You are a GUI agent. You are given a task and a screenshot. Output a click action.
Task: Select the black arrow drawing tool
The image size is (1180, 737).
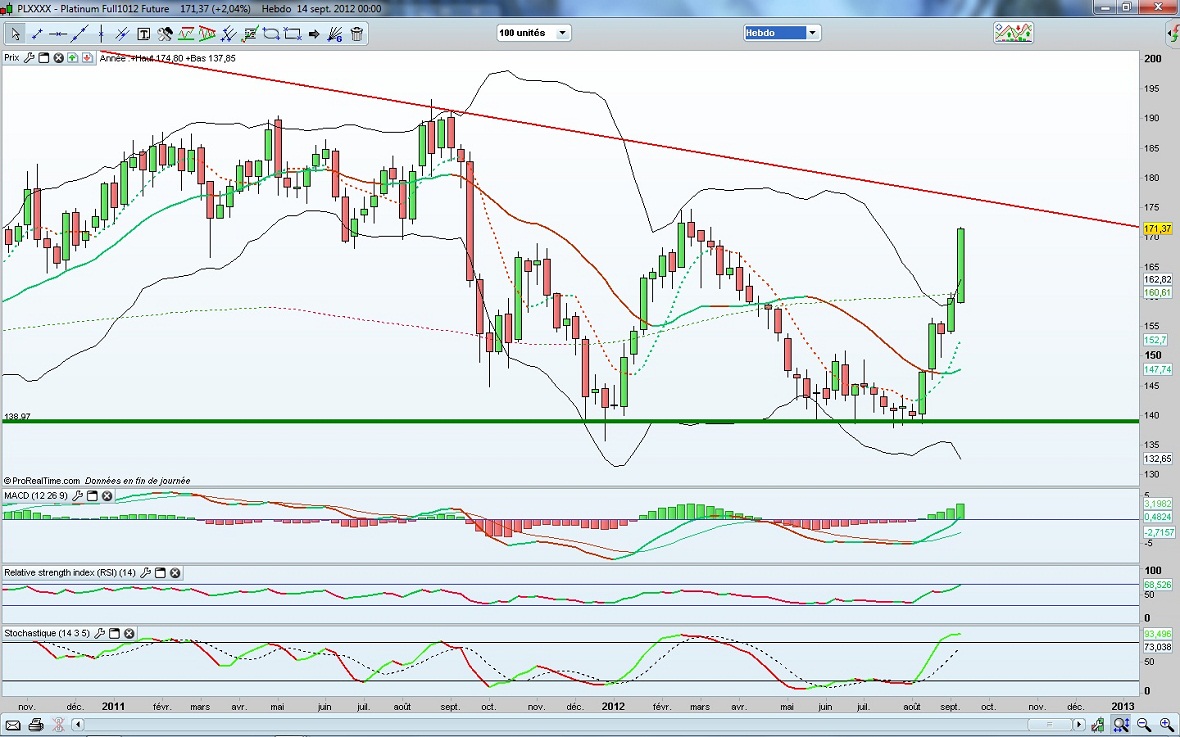(314, 34)
